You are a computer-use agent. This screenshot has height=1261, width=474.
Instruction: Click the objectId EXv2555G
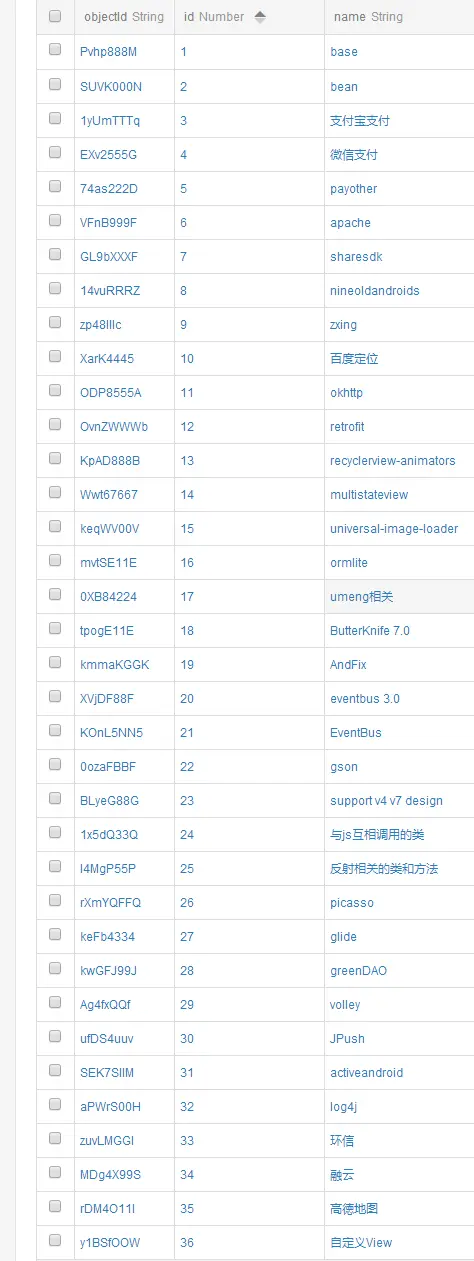[x=108, y=155]
